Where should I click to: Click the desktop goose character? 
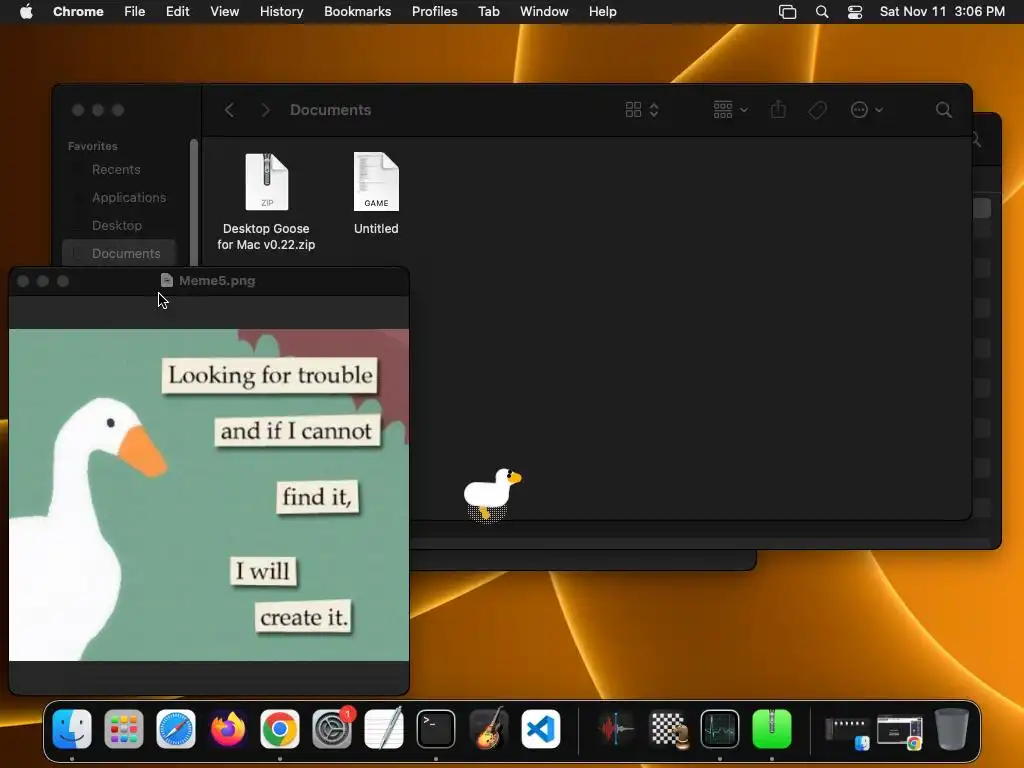[x=492, y=494]
